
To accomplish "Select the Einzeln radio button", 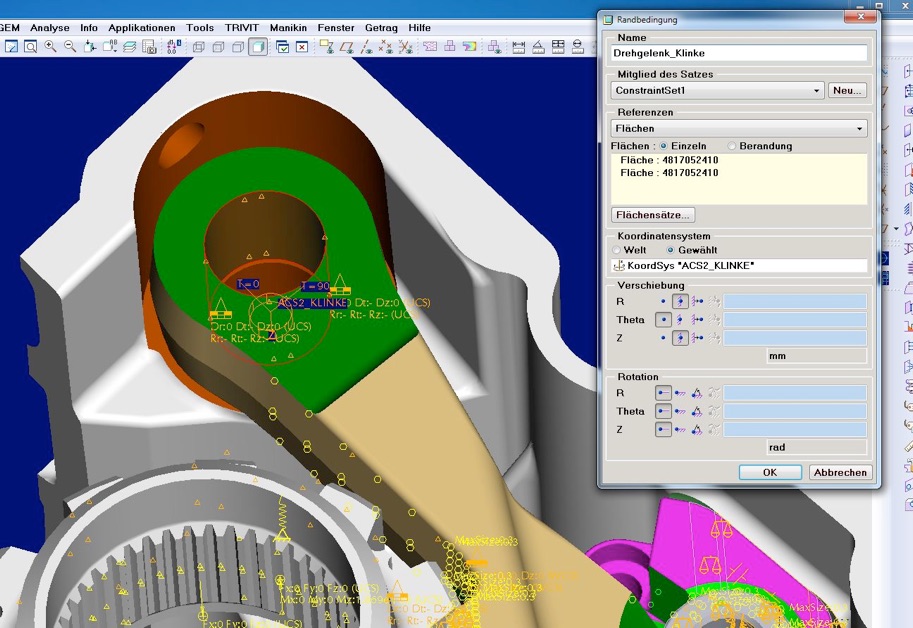I will point(664,146).
